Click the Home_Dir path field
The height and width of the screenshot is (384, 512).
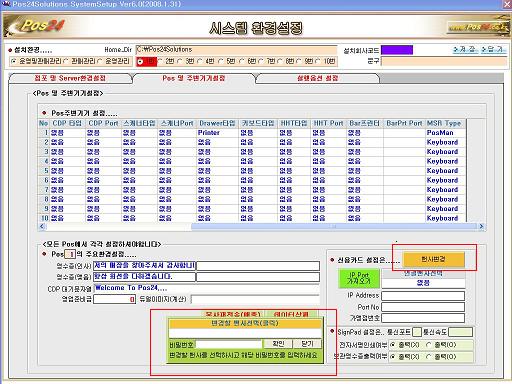(236, 50)
